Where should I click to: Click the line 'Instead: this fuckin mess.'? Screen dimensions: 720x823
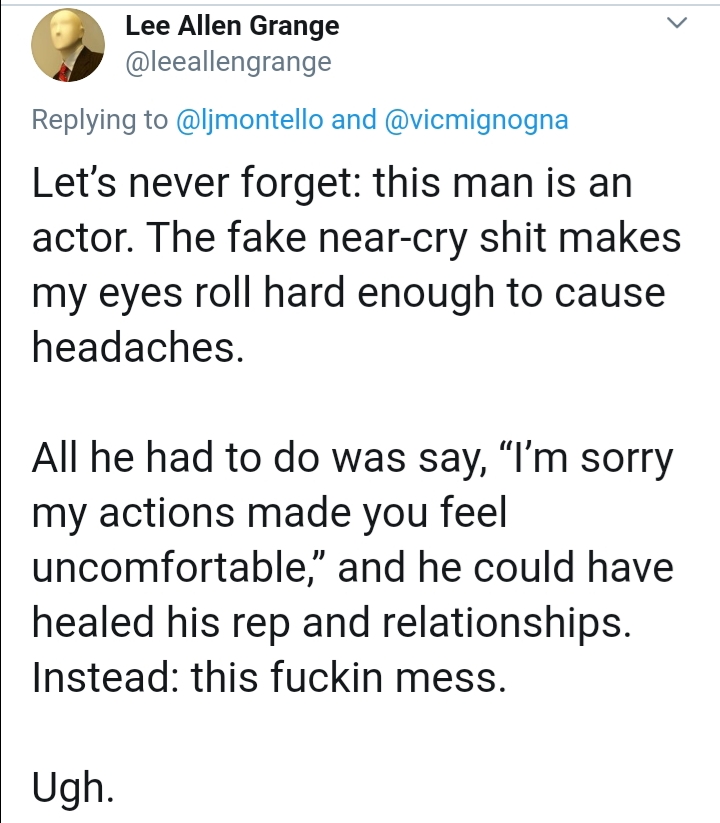pyautogui.click(x=269, y=677)
